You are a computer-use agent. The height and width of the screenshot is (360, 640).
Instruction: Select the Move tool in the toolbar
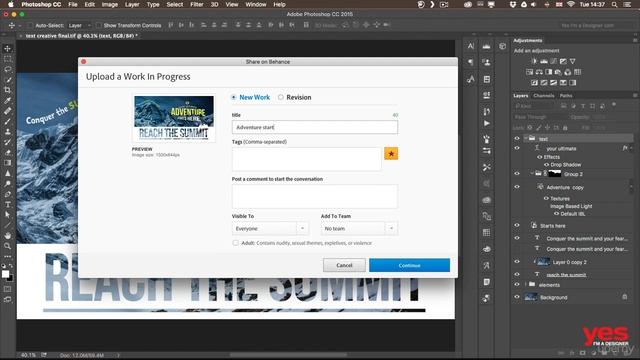click(x=8, y=49)
